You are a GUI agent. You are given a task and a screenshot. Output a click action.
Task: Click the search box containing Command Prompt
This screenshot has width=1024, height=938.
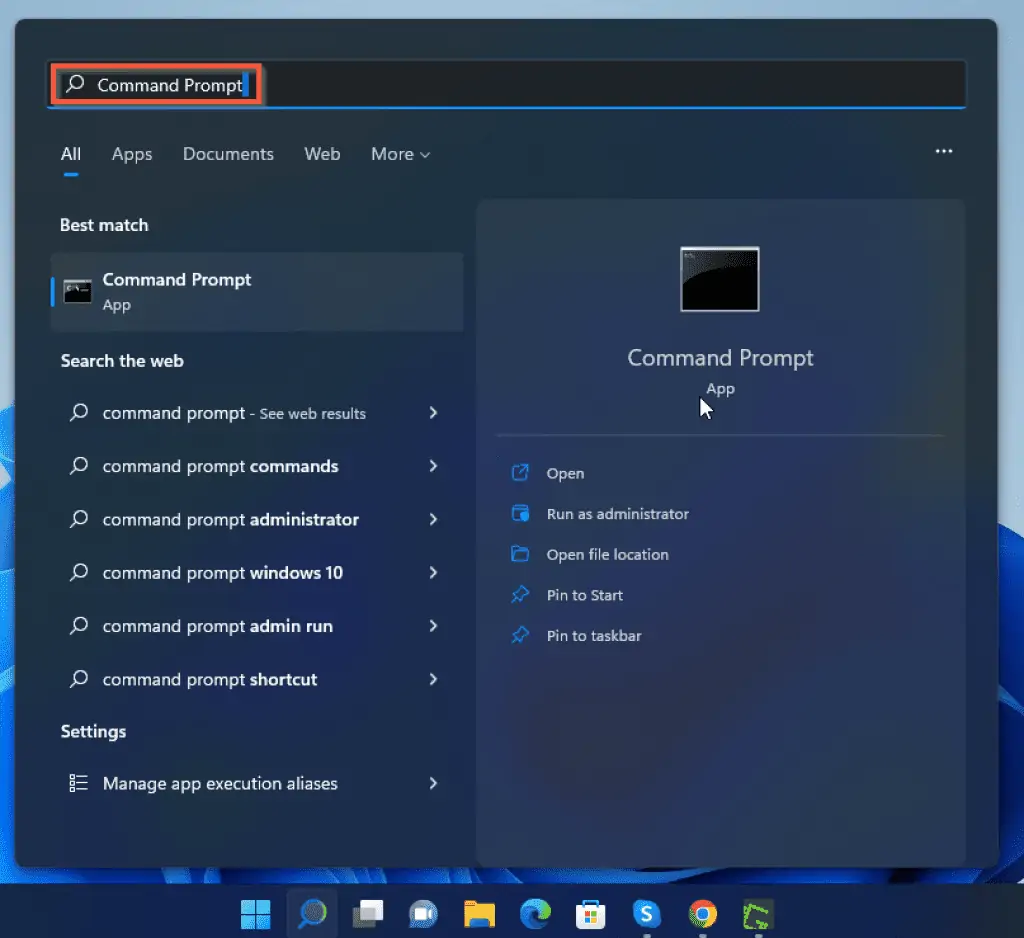506,84
